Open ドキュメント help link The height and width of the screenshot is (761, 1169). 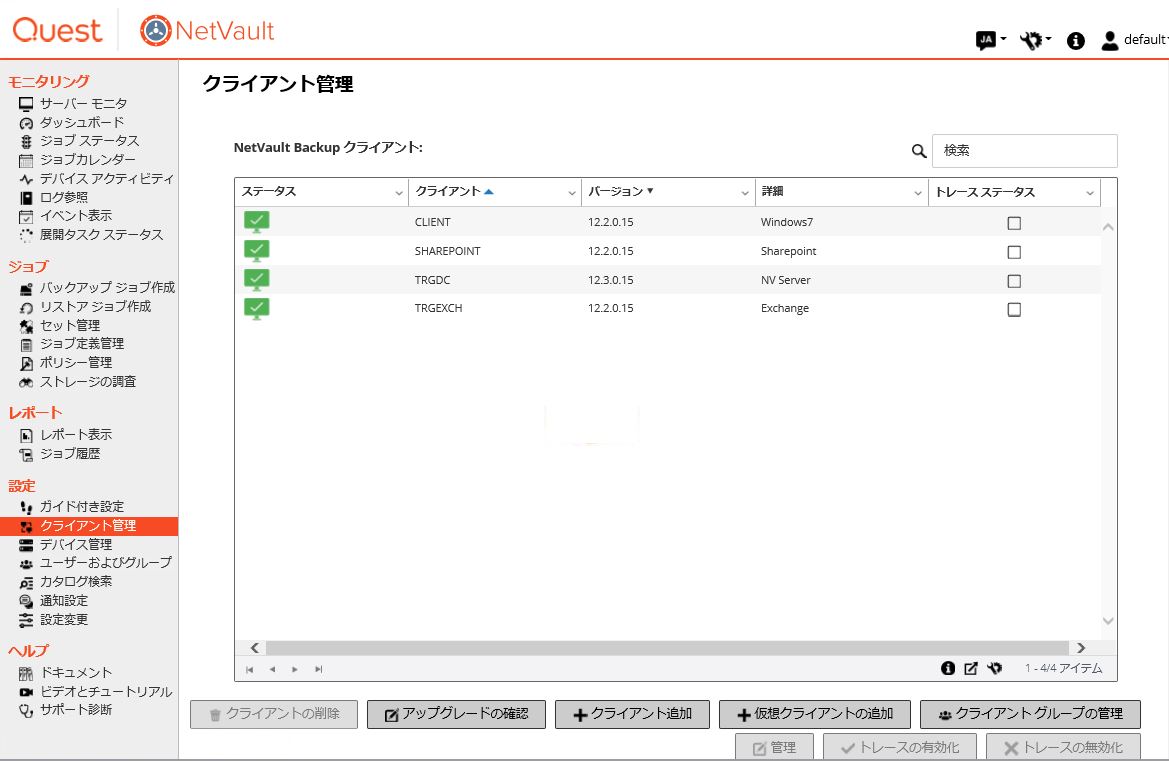[x=76, y=673]
